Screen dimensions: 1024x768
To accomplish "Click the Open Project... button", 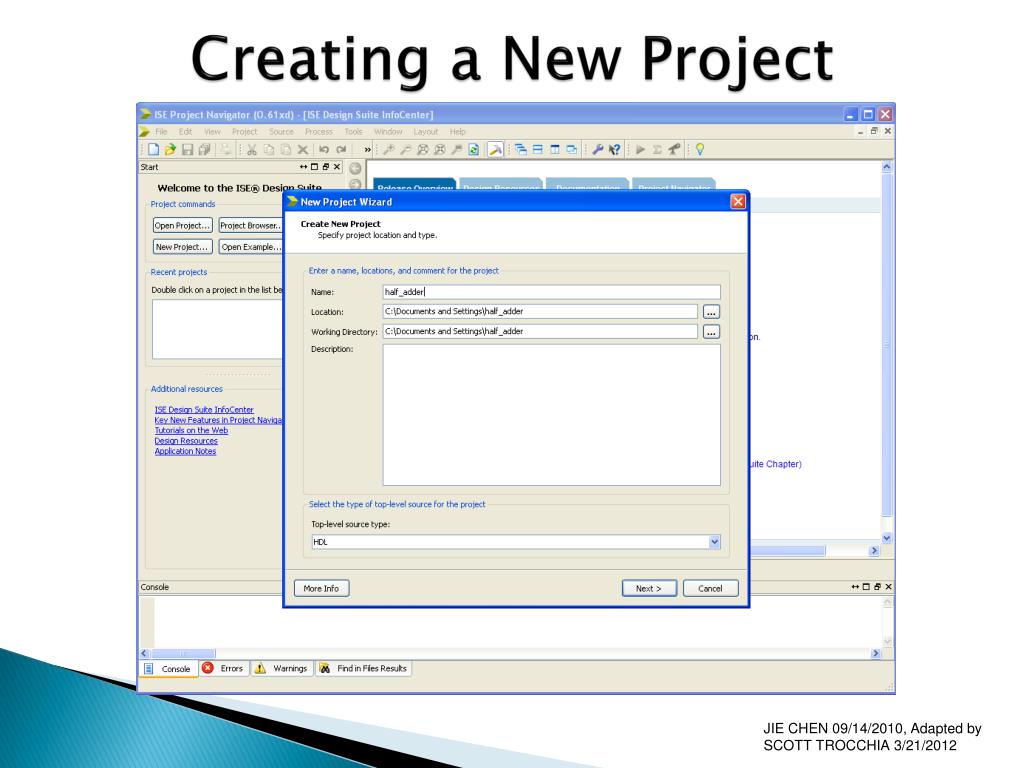I will [x=183, y=225].
